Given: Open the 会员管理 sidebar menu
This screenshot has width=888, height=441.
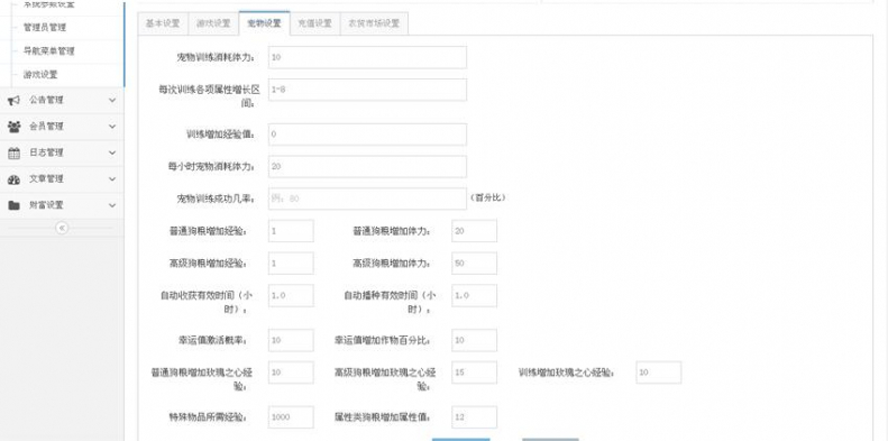Looking at the screenshot, I should click(62, 127).
